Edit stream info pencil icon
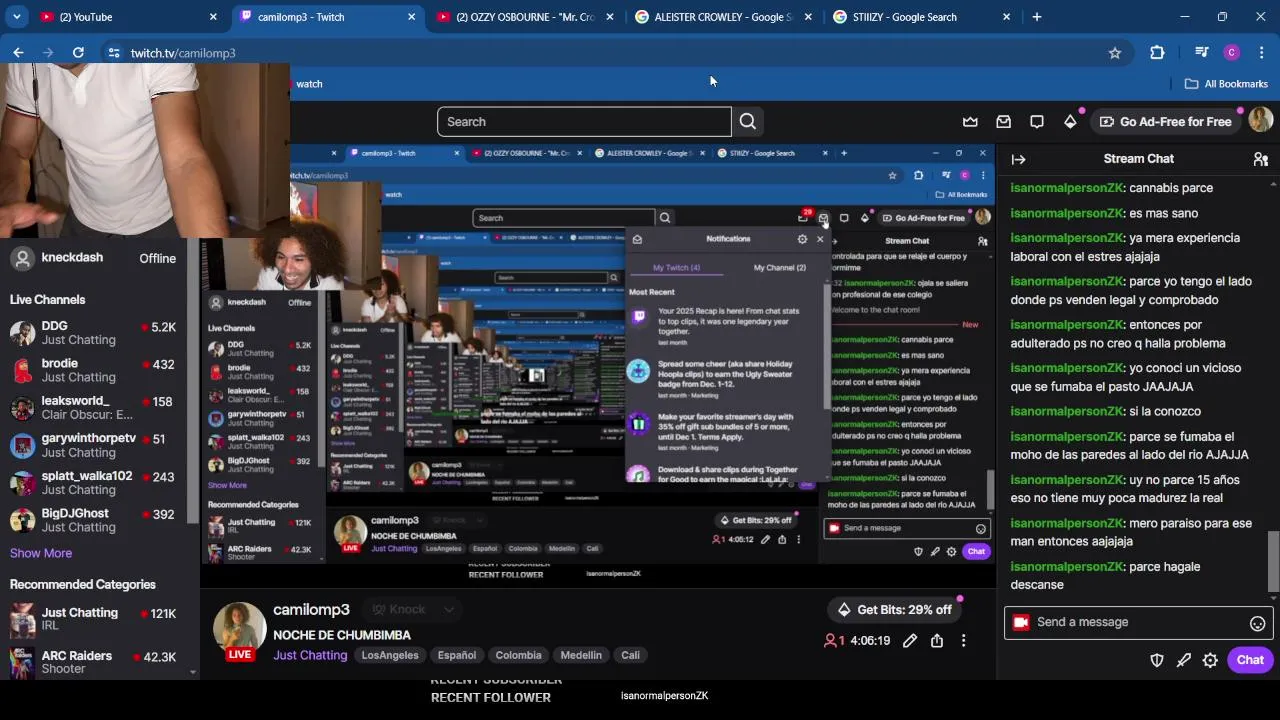 tap(910, 641)
